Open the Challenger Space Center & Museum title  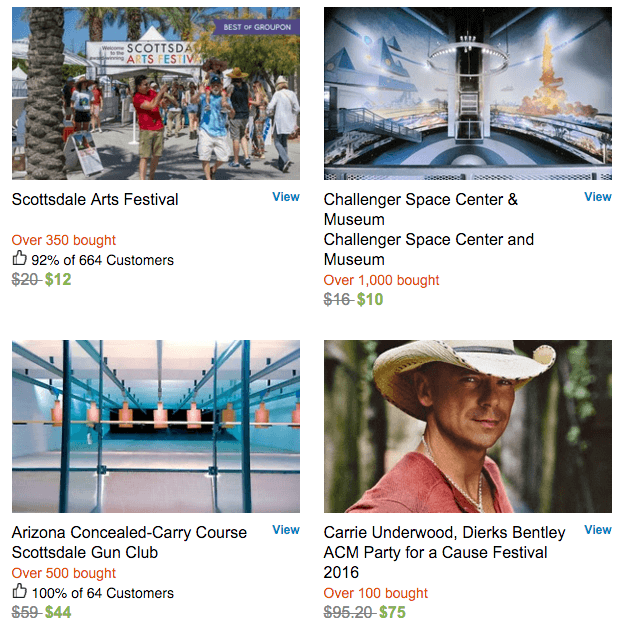pos(421,209)
